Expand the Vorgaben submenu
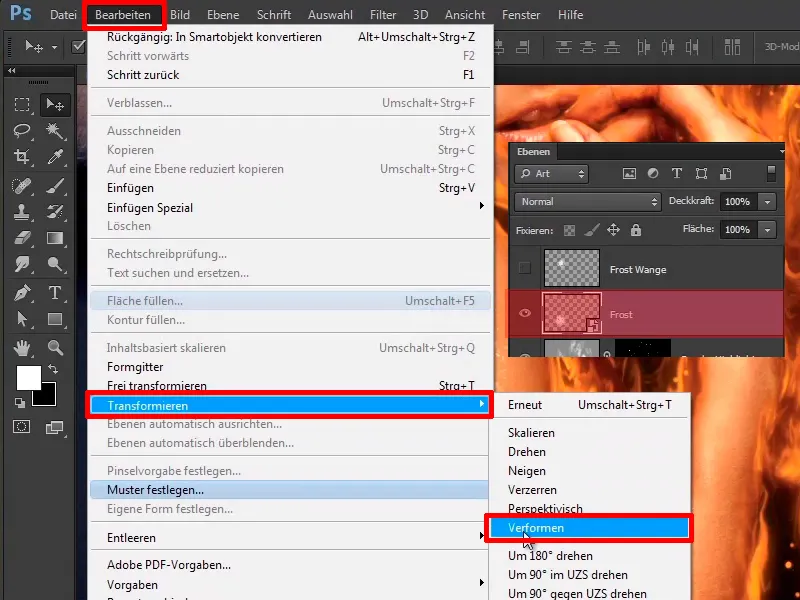This screenshot has height=600, width=800. pos(290,585)
